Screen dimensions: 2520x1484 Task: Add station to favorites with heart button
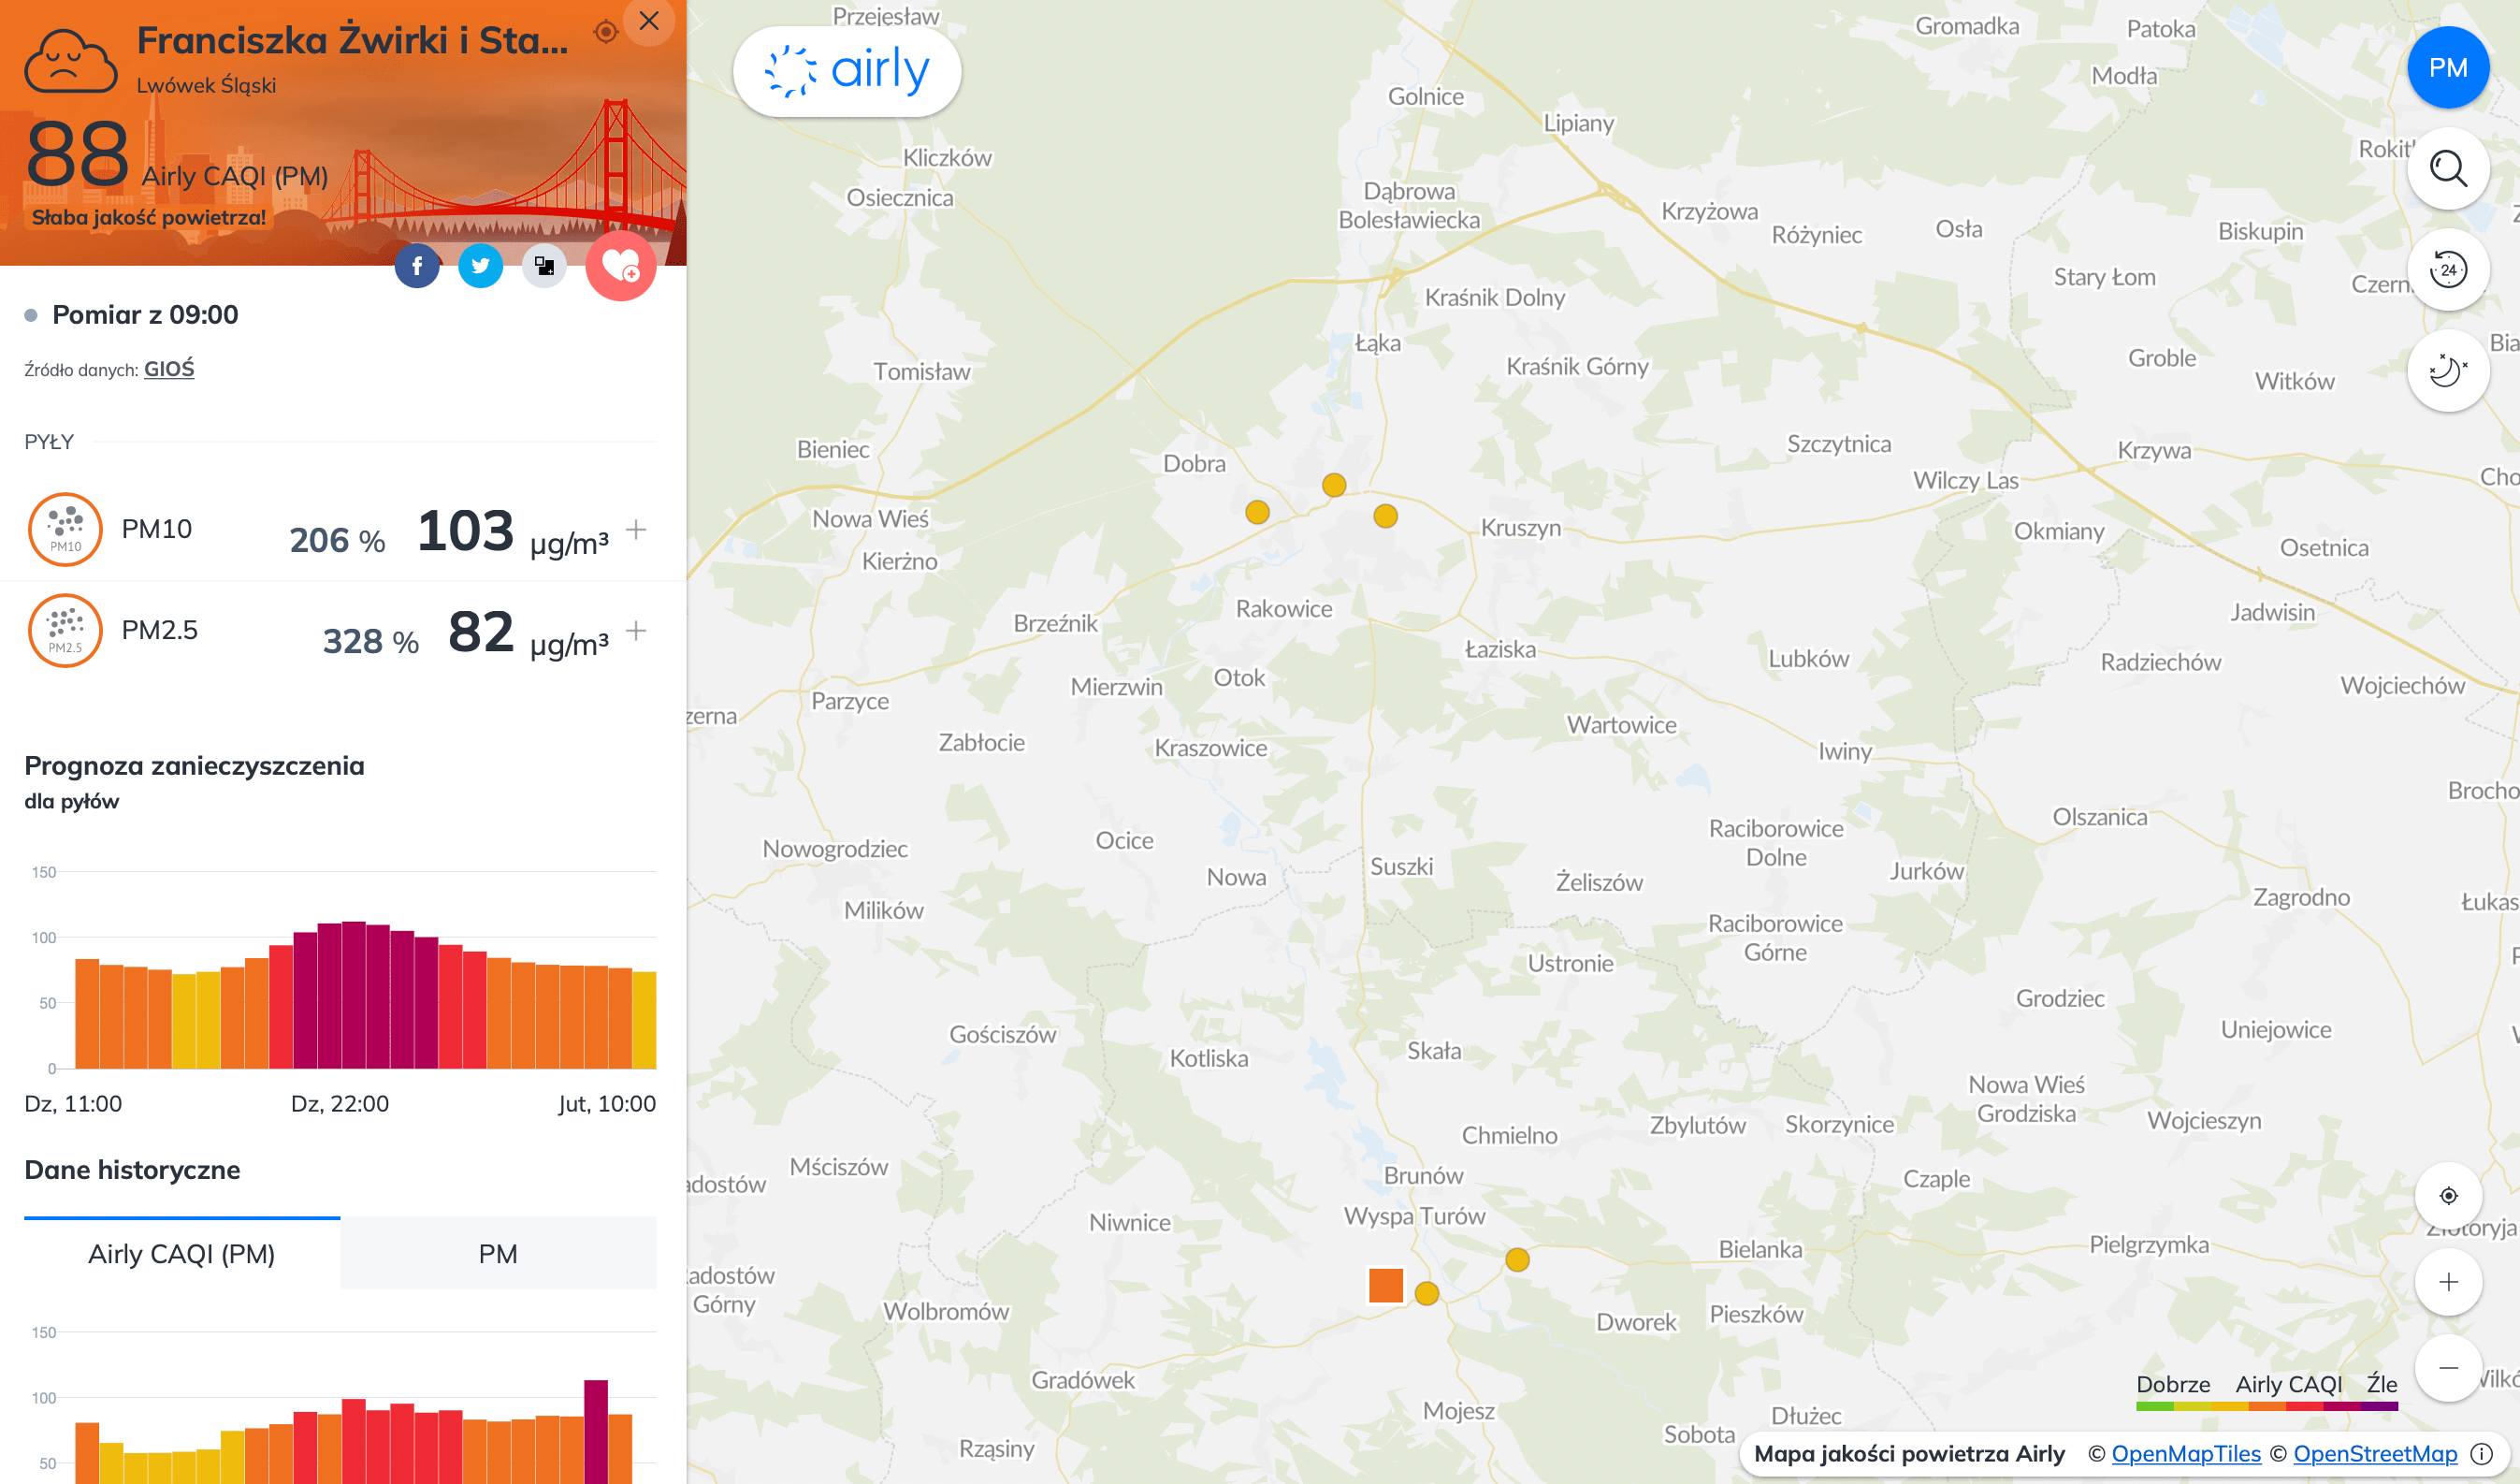[x=621, y=266]
